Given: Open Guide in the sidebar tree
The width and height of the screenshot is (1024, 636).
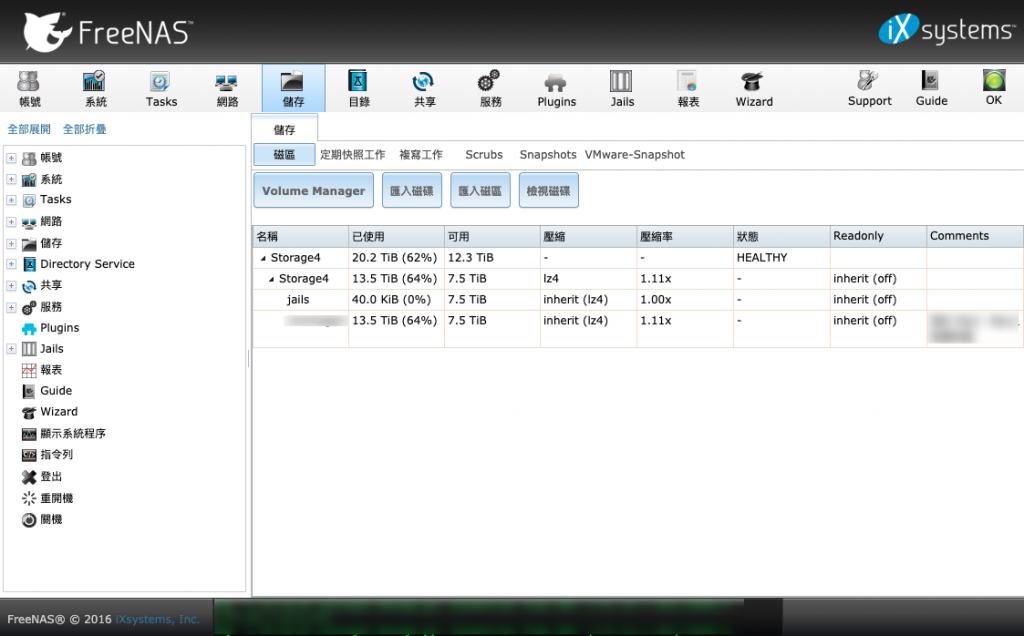Looking at the screenshot, I should (46, 391).
